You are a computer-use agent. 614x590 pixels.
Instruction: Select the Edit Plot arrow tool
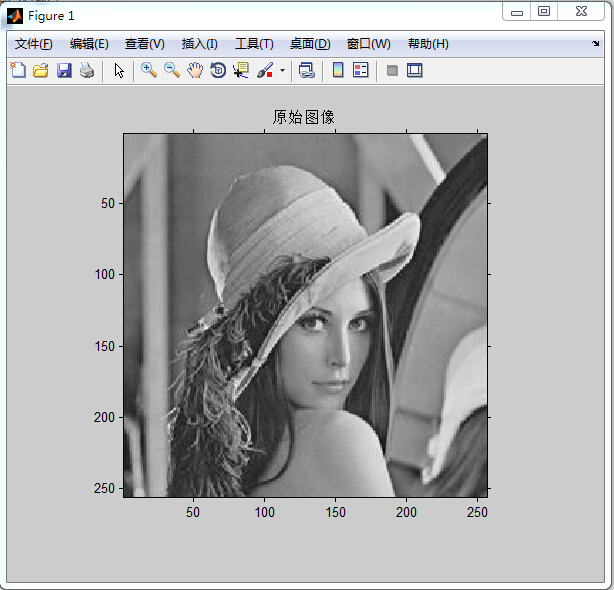119,71
